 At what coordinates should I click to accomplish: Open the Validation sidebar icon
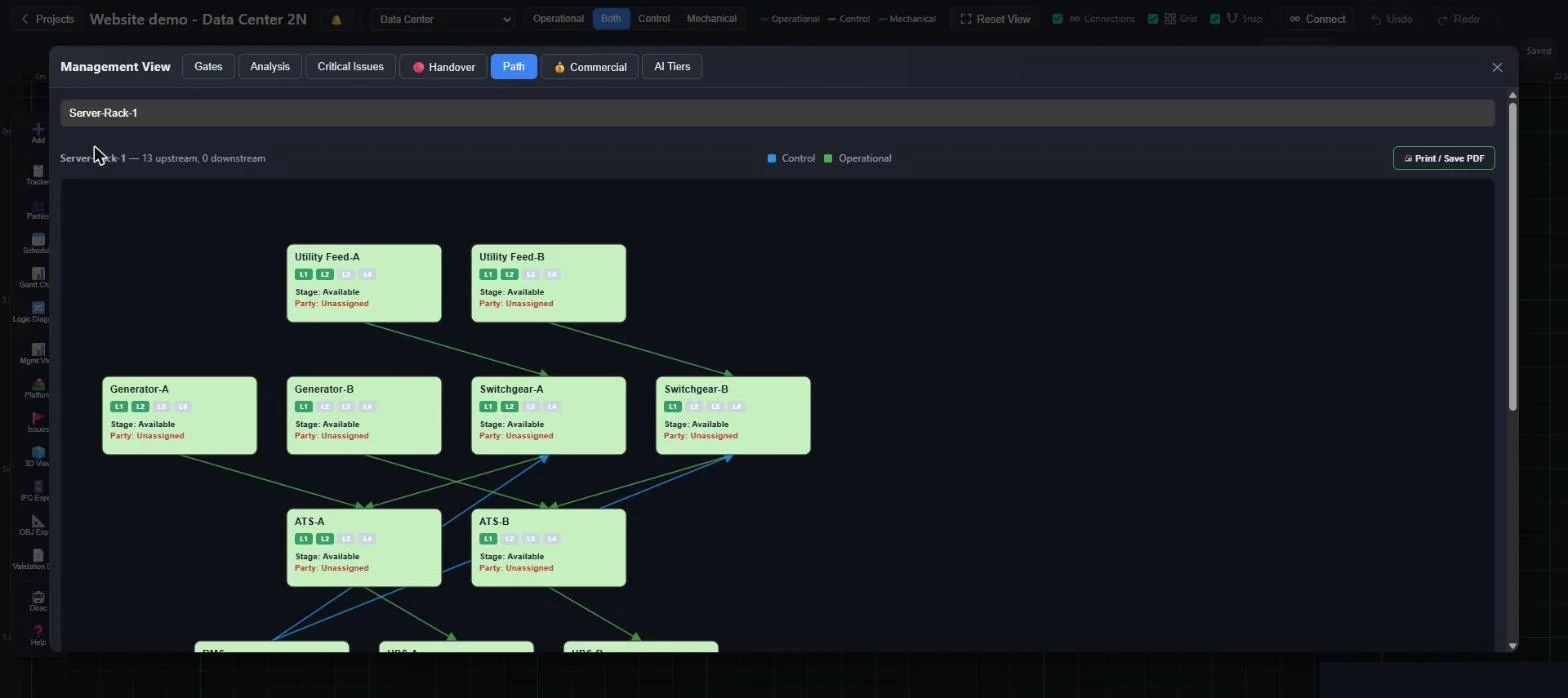pos(38,559)
